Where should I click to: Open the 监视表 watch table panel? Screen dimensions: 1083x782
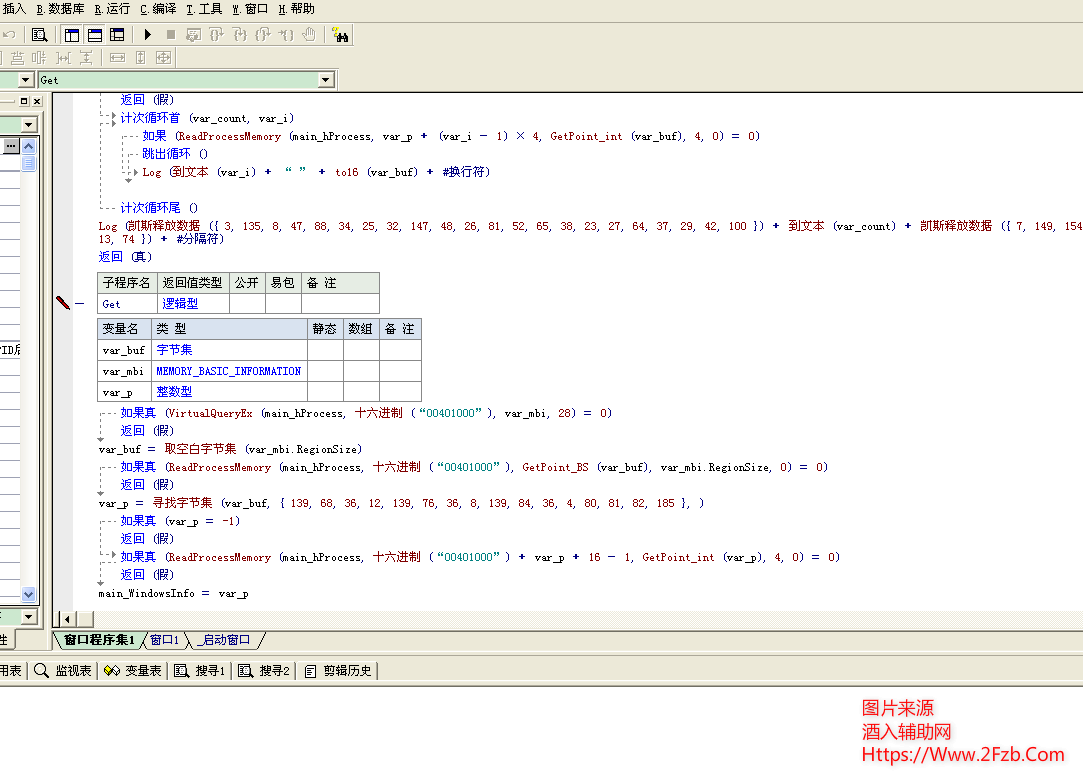click(x=64, y=671)
